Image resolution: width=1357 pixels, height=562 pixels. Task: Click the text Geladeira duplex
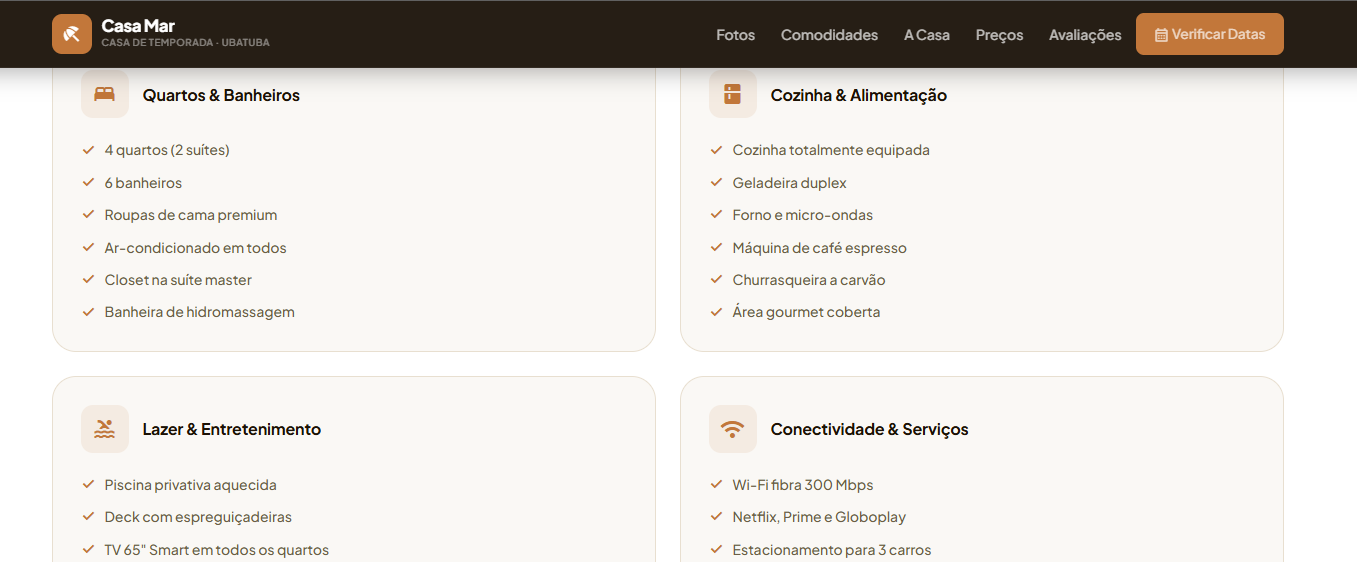pyautogui.click(x=790, y=183)
